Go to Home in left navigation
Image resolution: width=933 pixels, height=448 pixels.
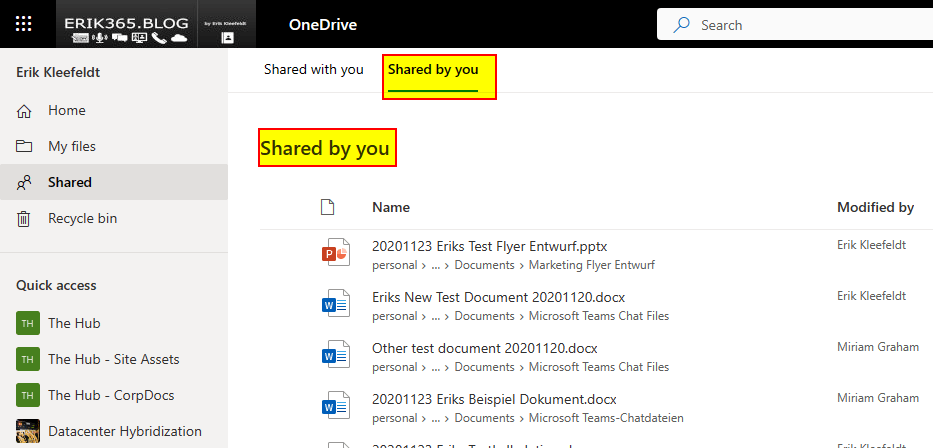click(67, 110)
